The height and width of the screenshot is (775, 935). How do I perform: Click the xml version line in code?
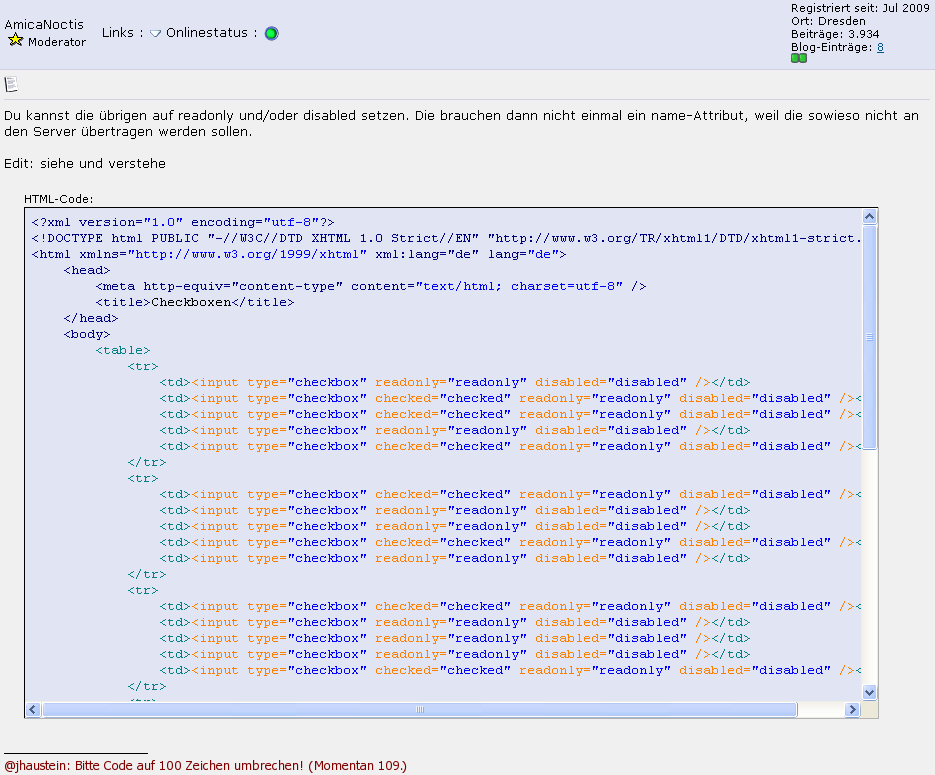[x=182, y=222]
